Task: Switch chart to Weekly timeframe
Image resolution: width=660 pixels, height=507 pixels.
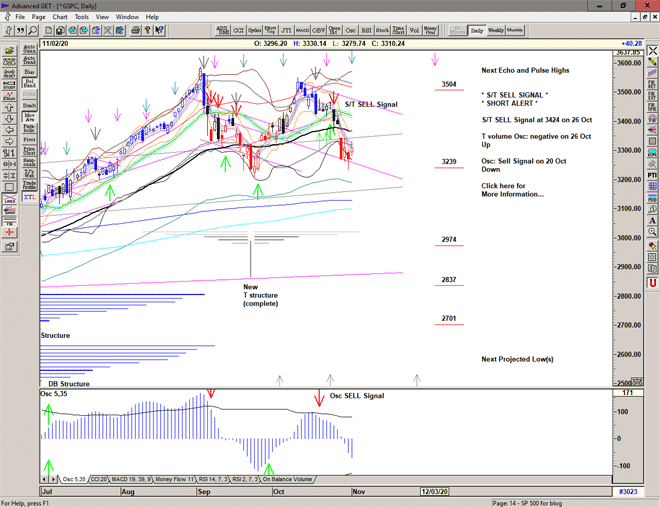Action: (495, 31)
